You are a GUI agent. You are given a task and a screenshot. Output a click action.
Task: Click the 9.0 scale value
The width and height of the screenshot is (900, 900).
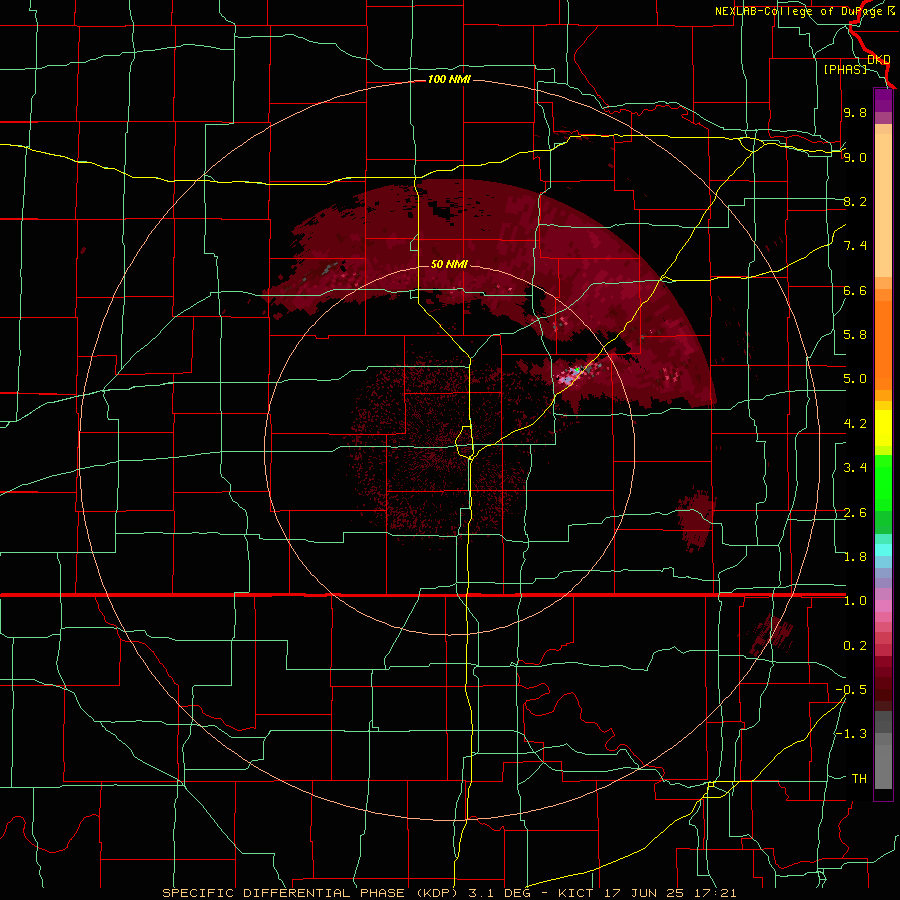tap(855, 157)
